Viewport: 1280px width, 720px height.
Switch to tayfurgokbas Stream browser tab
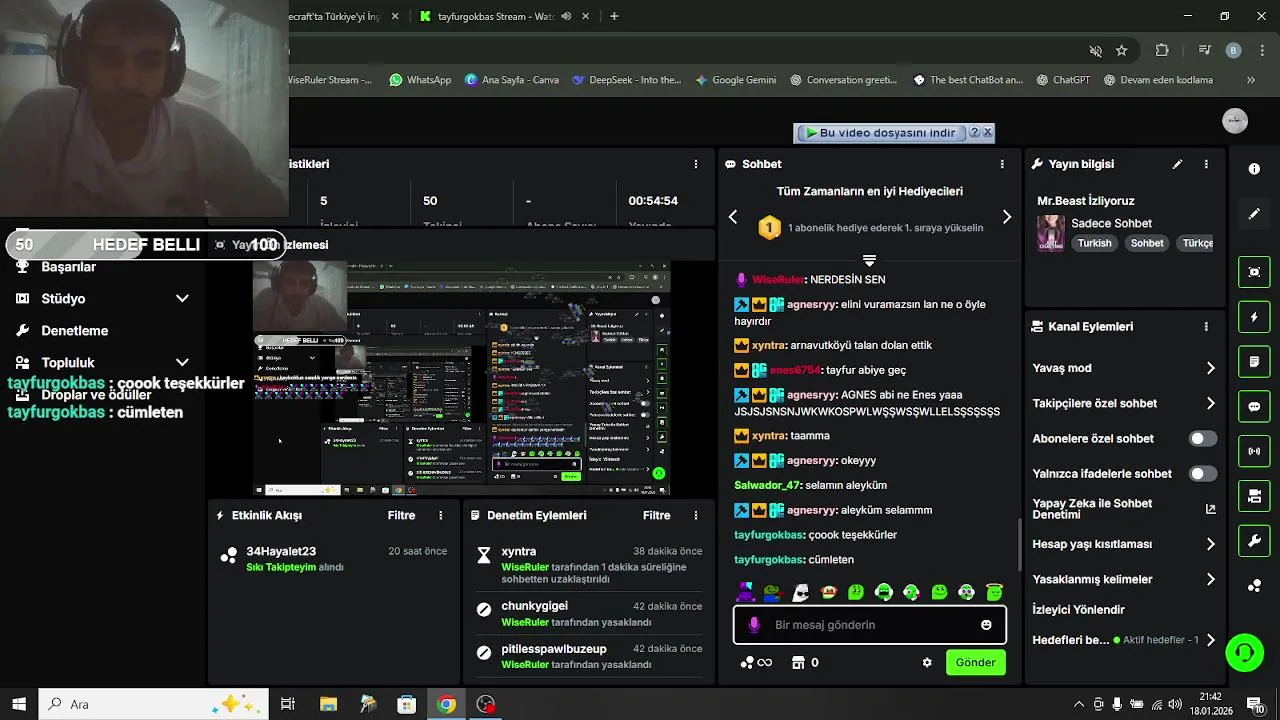coord(495,16)
